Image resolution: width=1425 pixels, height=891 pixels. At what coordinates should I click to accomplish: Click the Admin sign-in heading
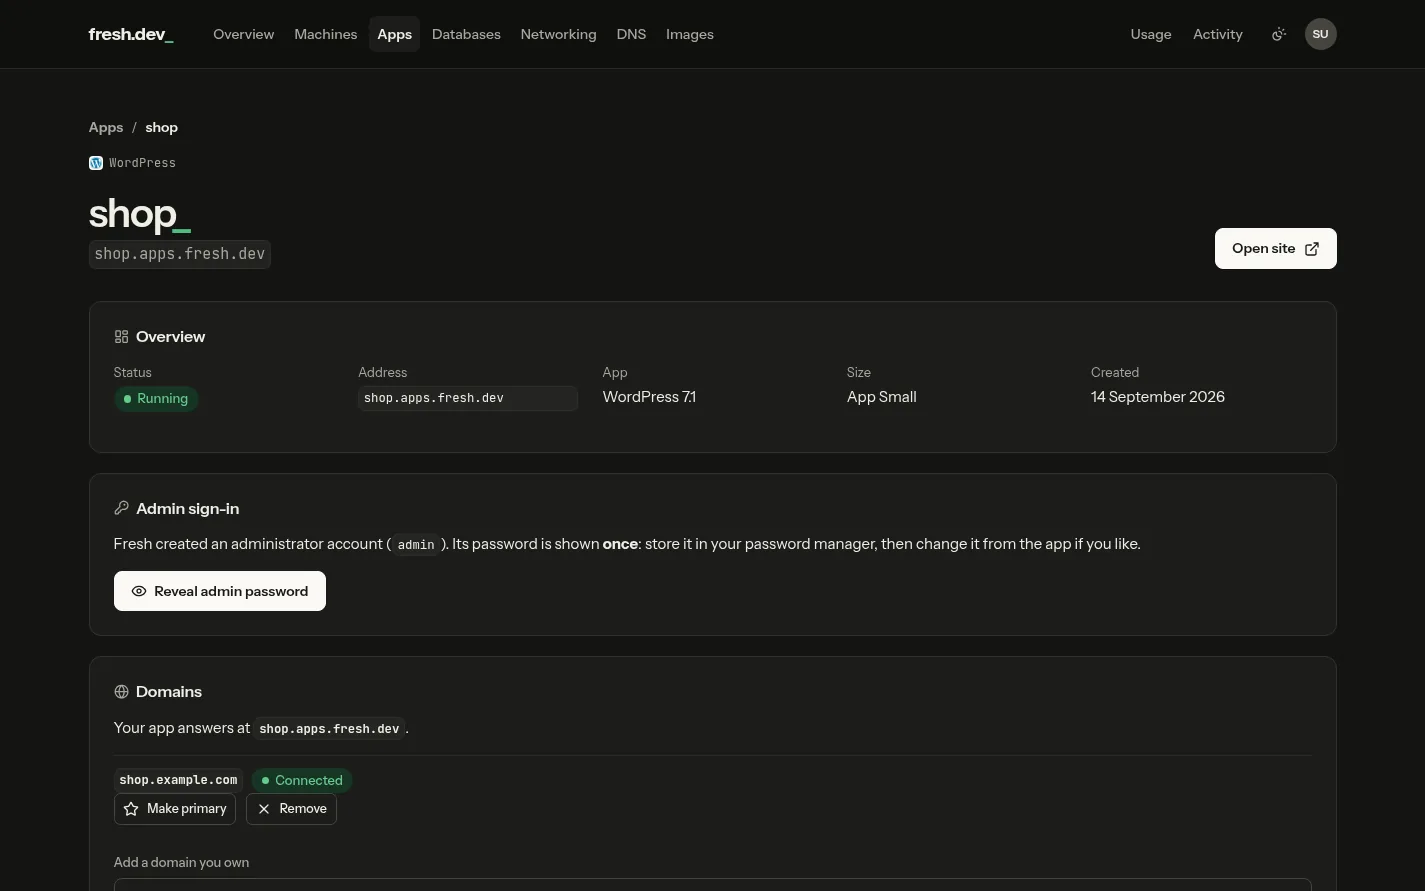click(x=187, y=508)
